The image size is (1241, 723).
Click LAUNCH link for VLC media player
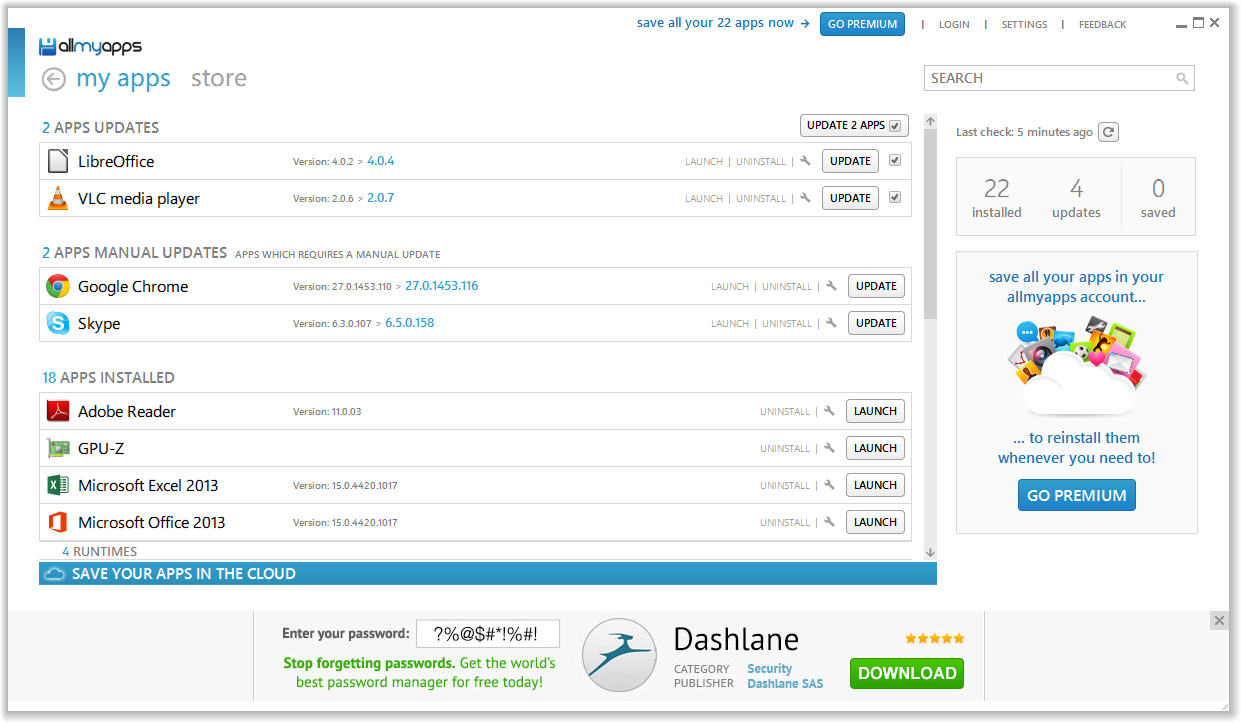click(x=704, y=199)
